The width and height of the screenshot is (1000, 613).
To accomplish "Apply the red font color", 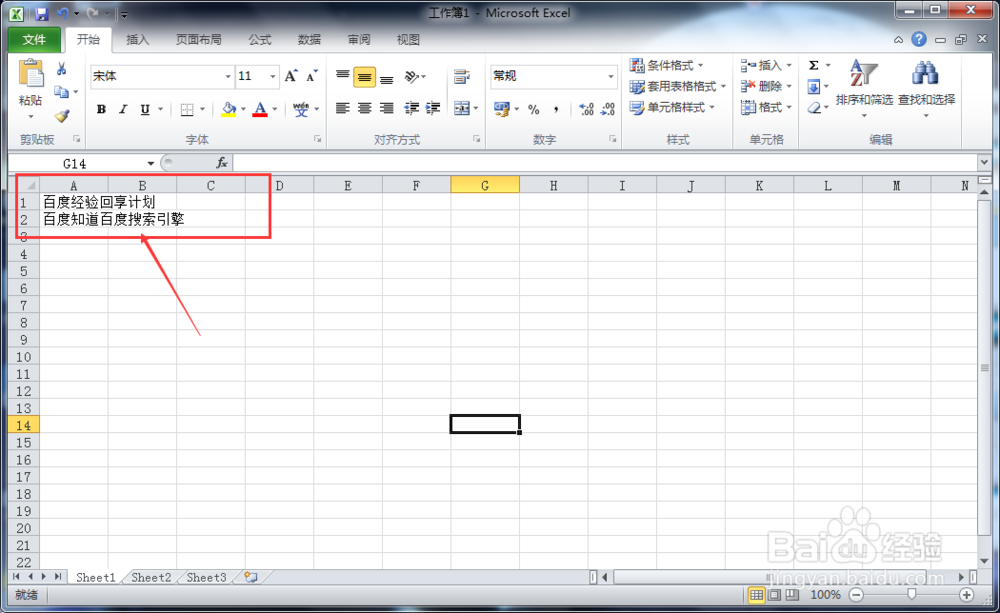I will pyautogui.click(x=260, y=110).
